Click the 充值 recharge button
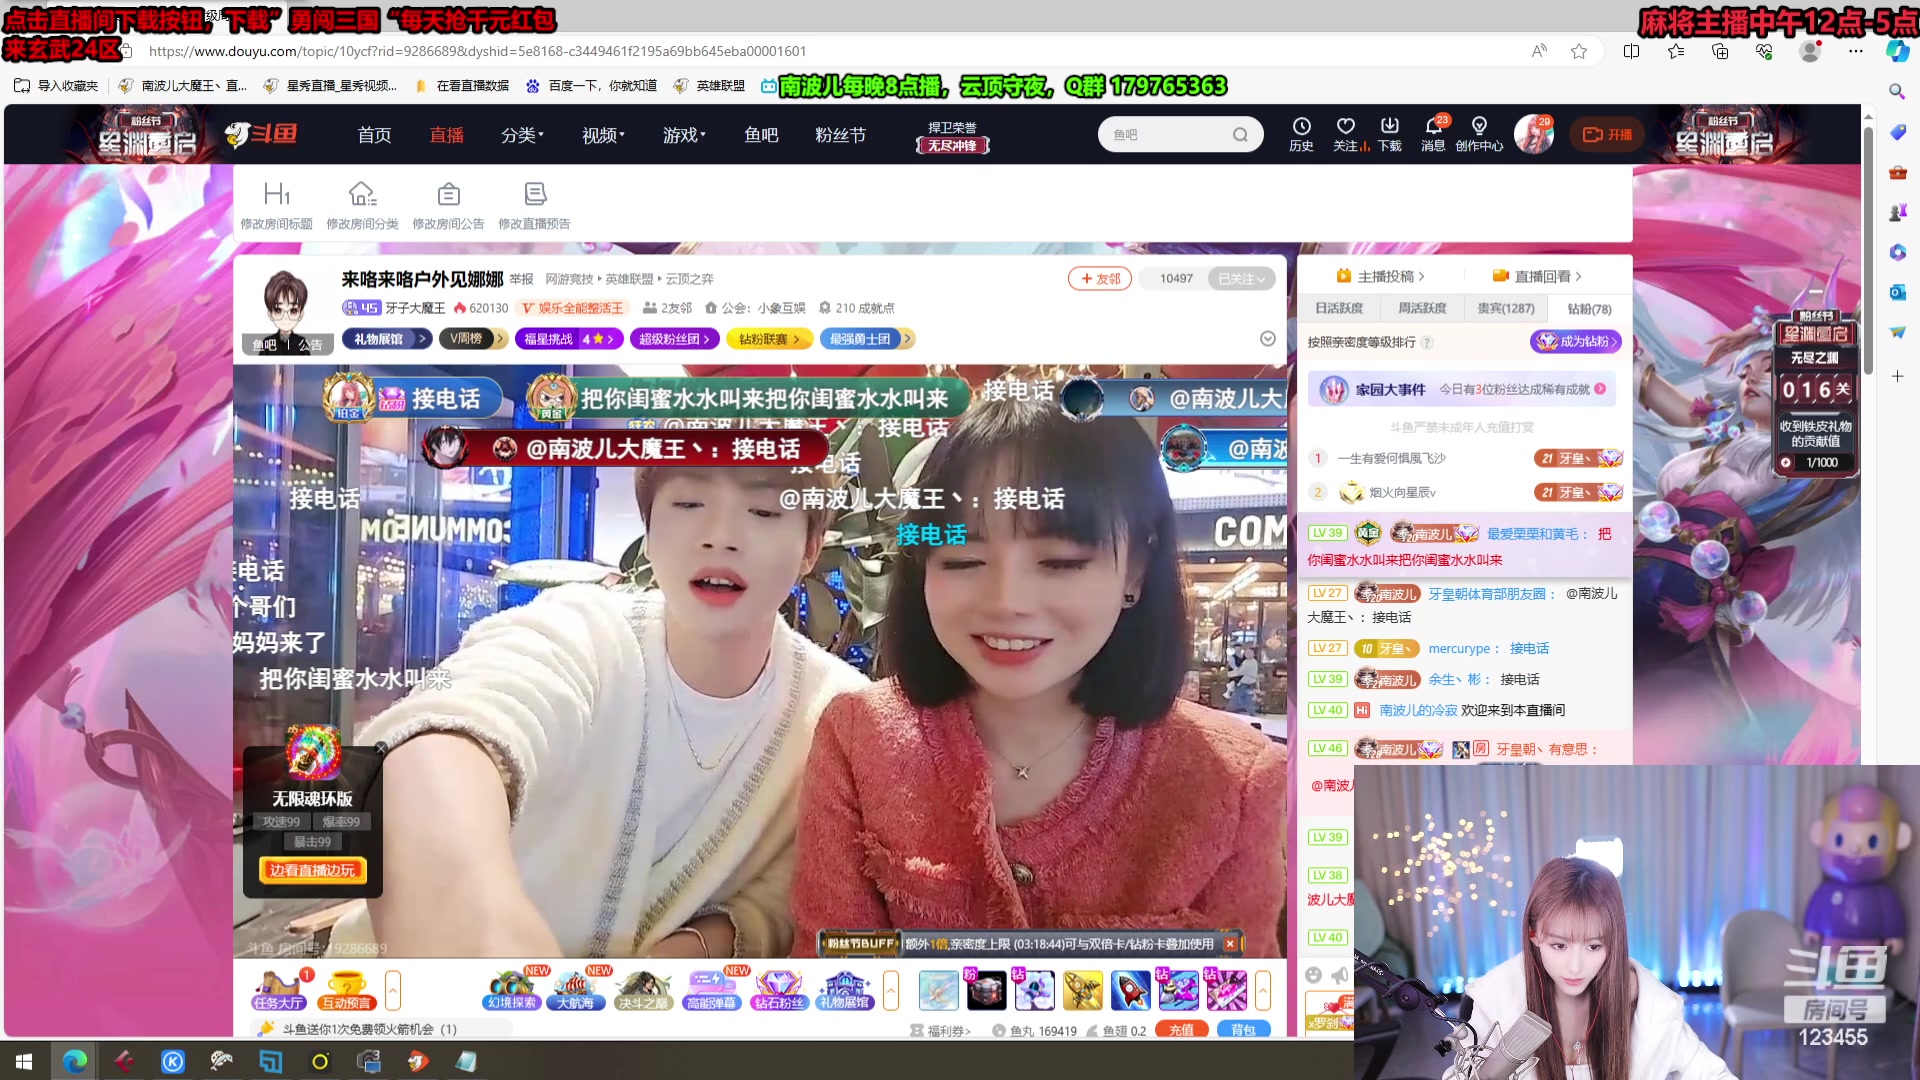1920x1080 pixels. pyautogui.click(x=1181, y=1030)
